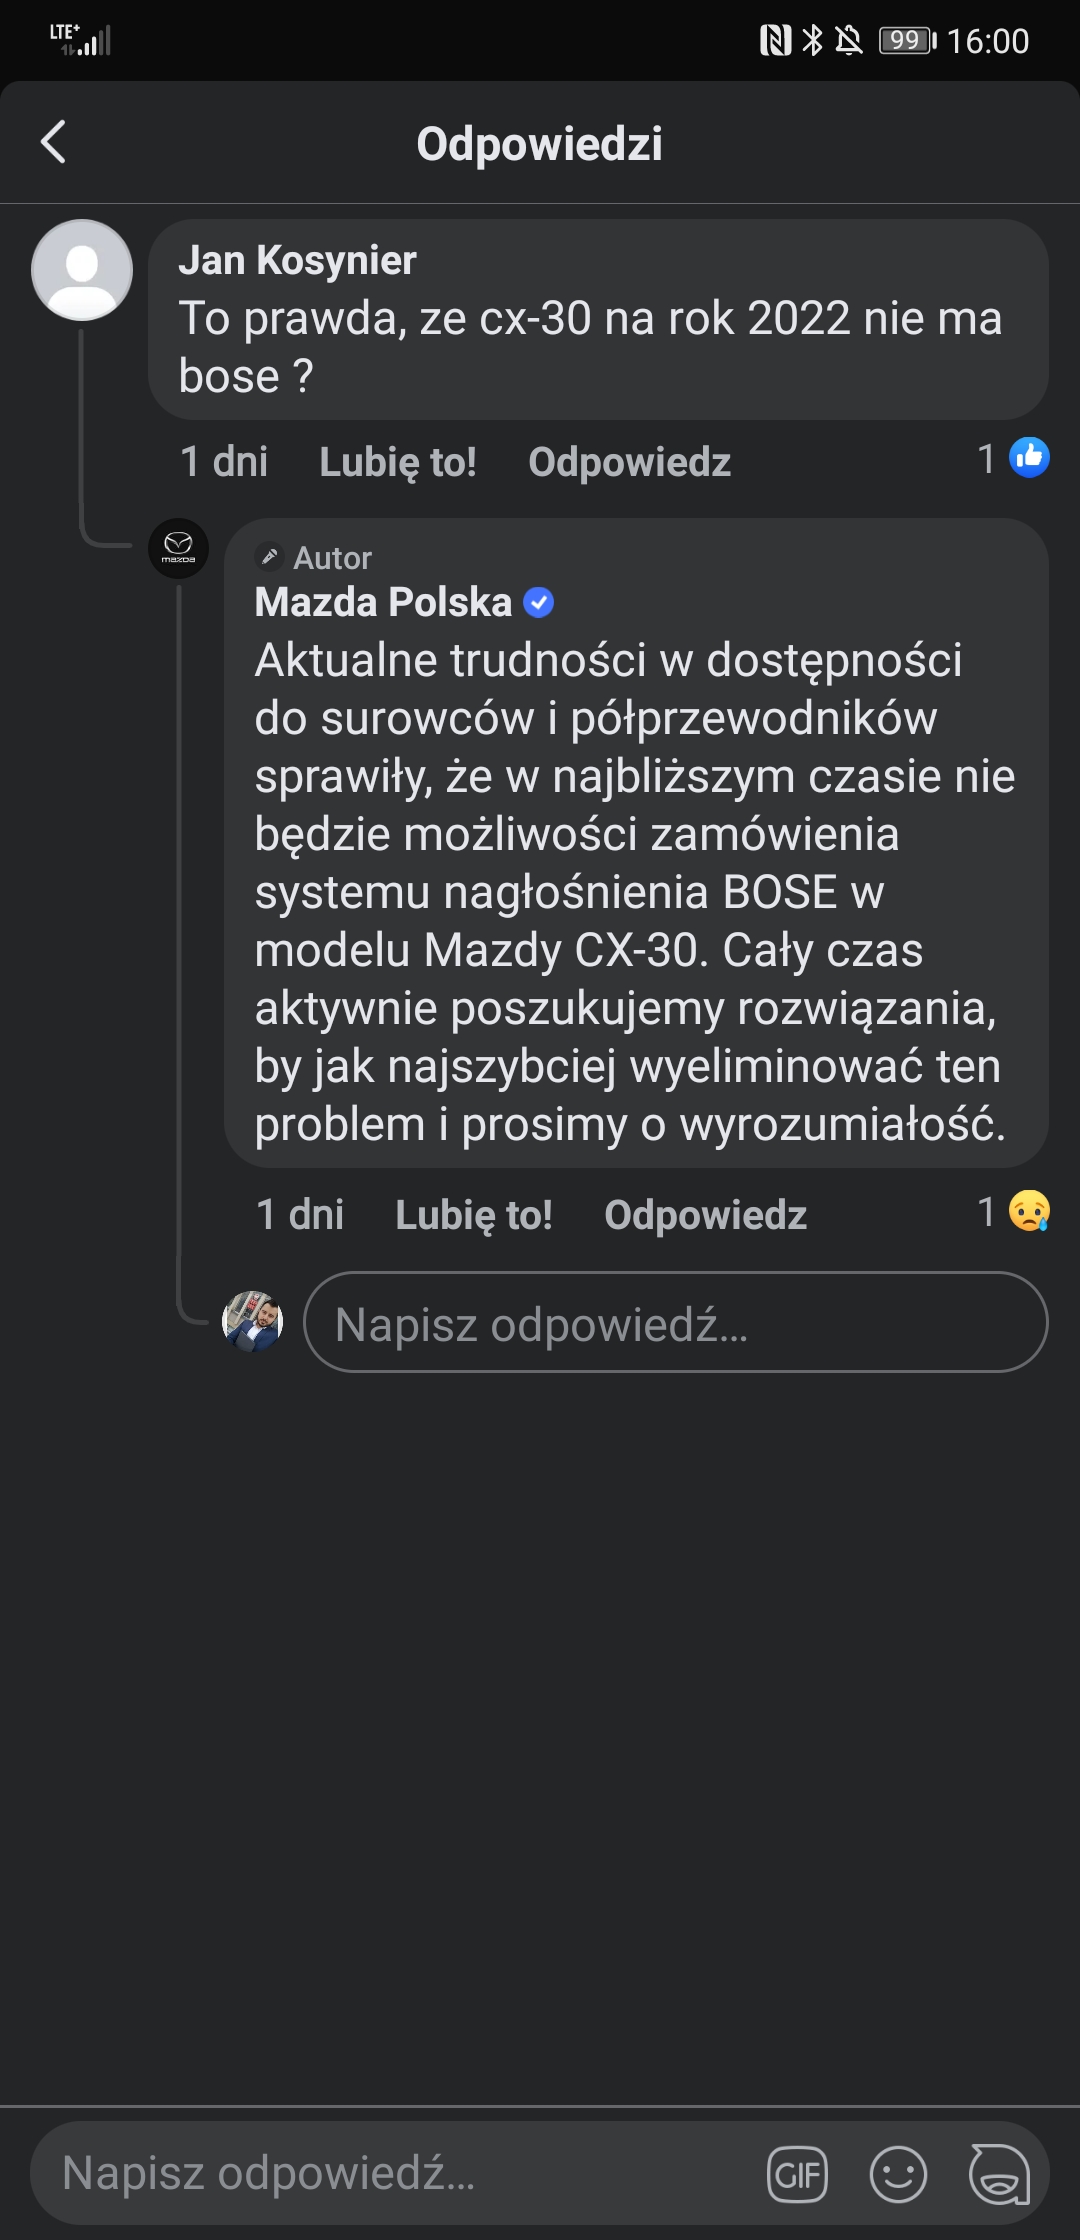Focus the bottom reply input field
The image size is (1080, 2240).
(x=400, y=2174)
